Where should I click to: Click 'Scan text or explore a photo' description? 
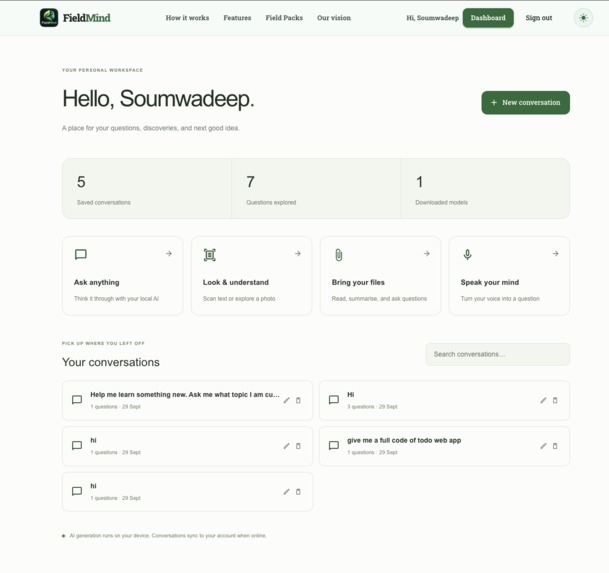click(x=239, y=299)
